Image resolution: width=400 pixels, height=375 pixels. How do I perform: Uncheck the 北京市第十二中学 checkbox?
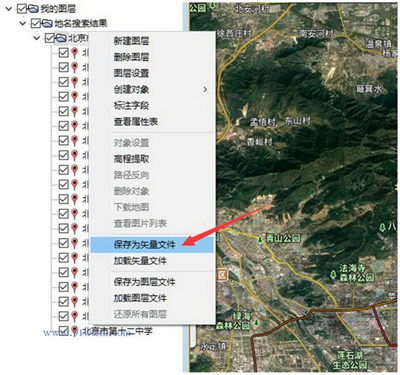point(64,331)
